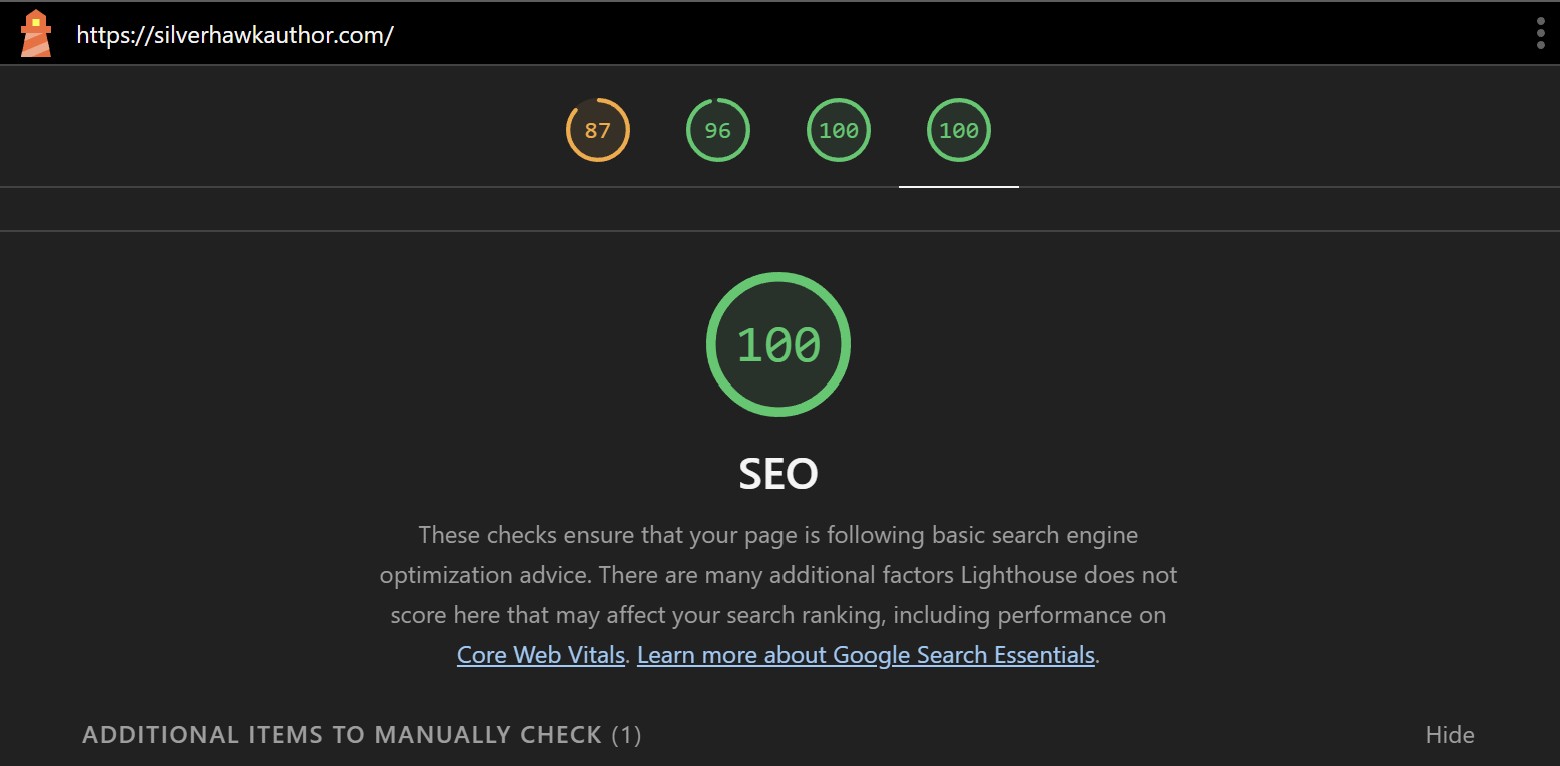Select the Accessibility score gauge showing 96

[x=717, y=130]
